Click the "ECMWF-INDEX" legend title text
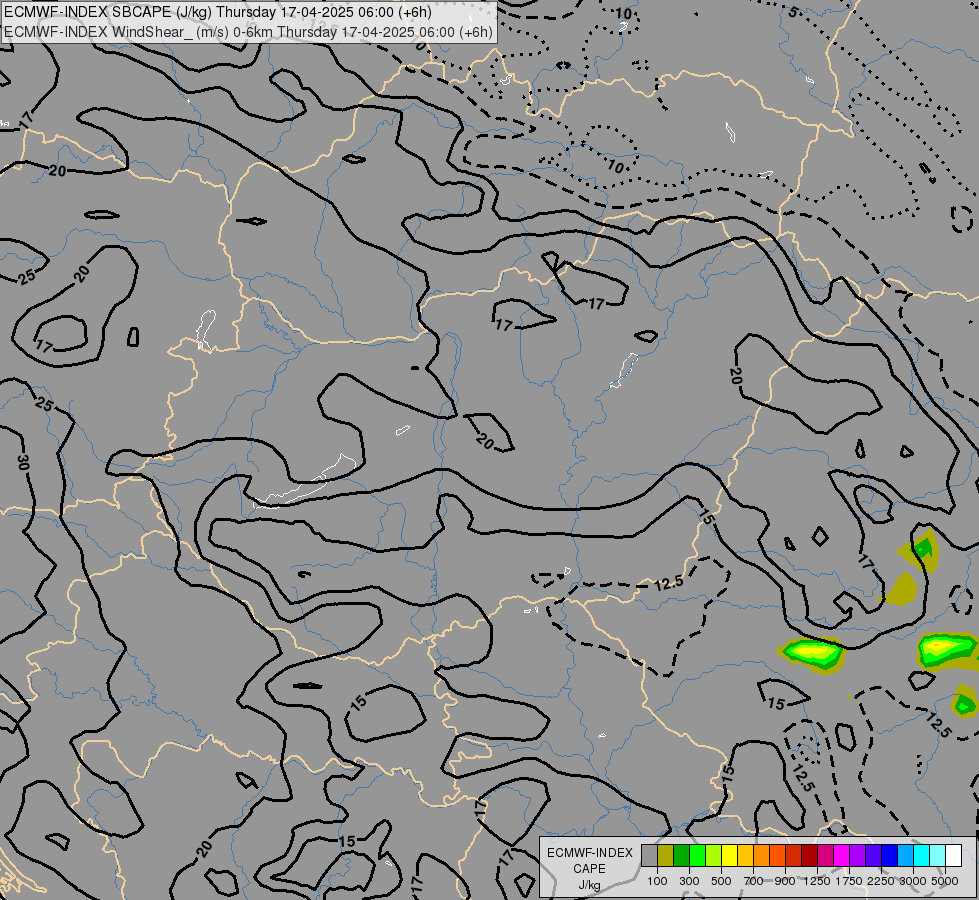Image resolution: width=979 pixels, height=900 pixels. click(589, 853)
